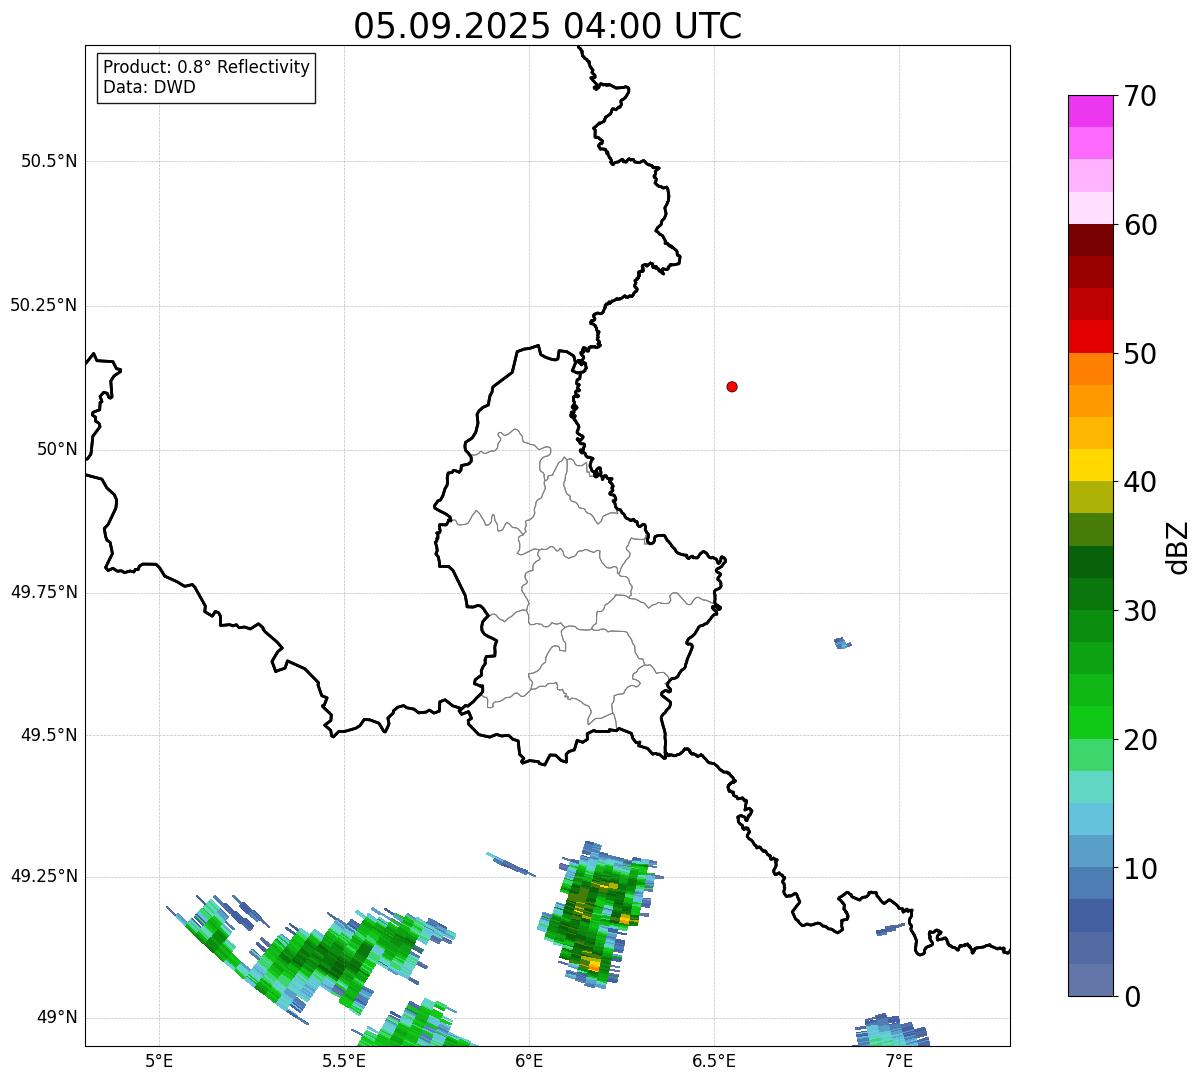This screenshot has width=1202, height=1081.
Task: Click the 50.5°N latitude label
Action: tap(49, 161)
